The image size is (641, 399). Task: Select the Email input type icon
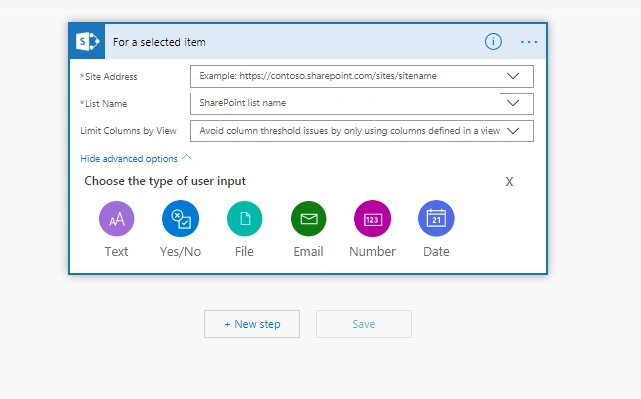click(x=309, y=219)
